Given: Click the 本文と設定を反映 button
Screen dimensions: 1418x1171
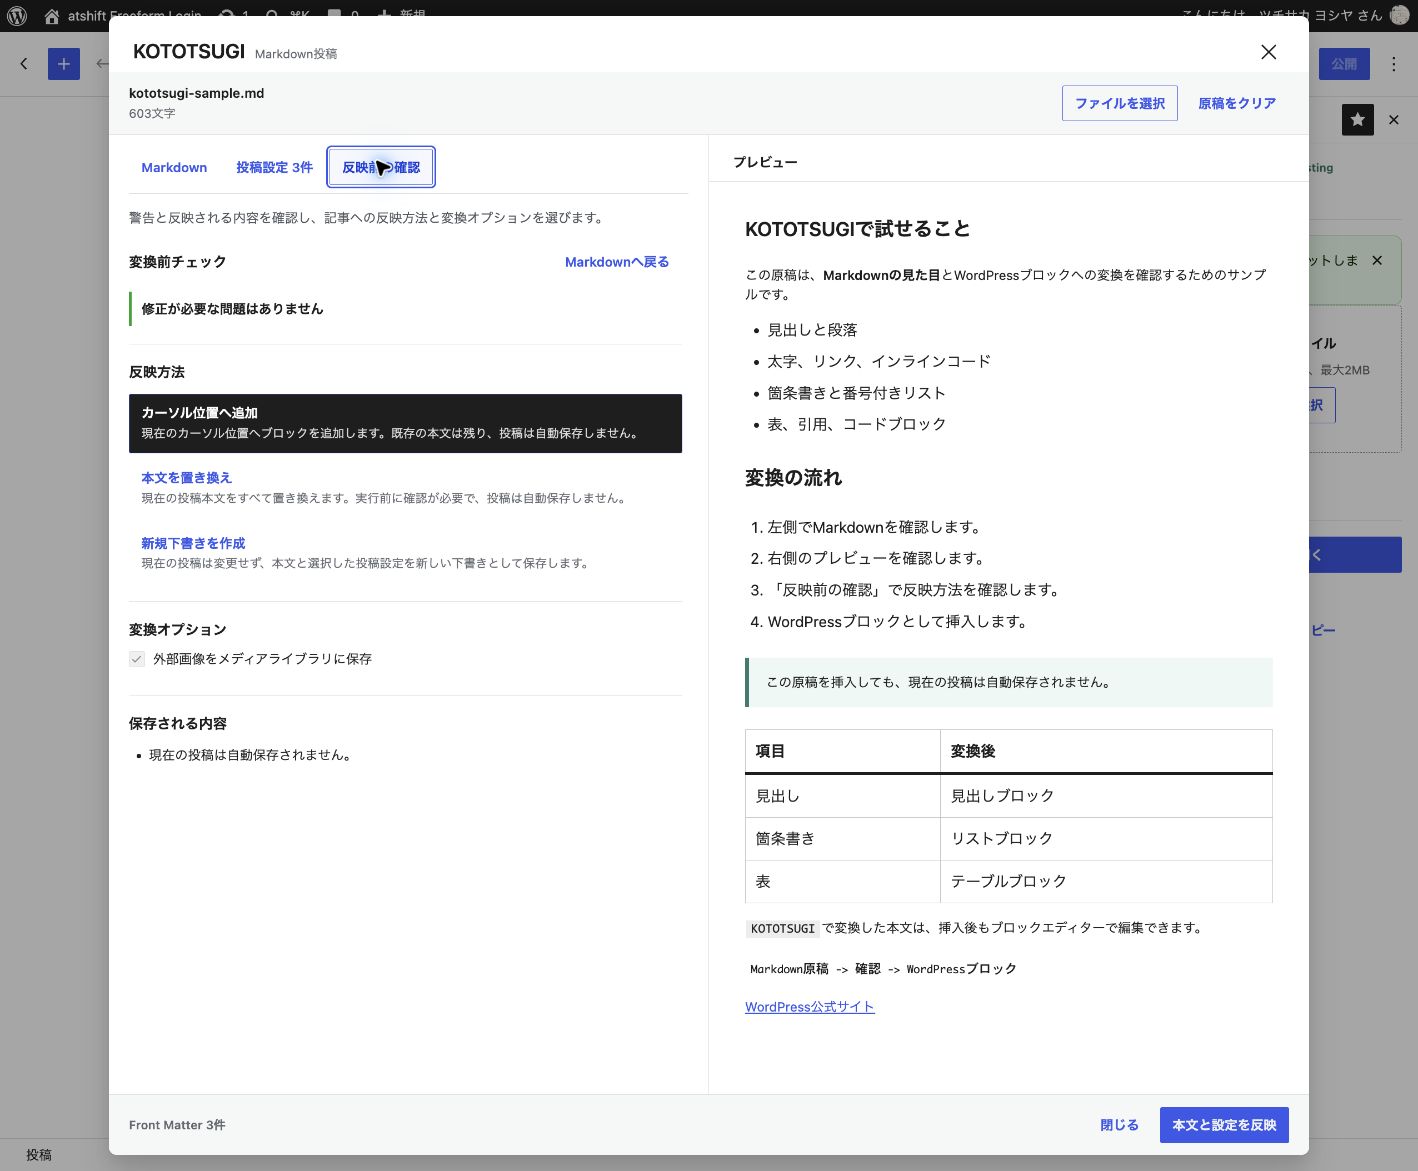Looking at the screenshot, I should (x=1224, y=1125).
